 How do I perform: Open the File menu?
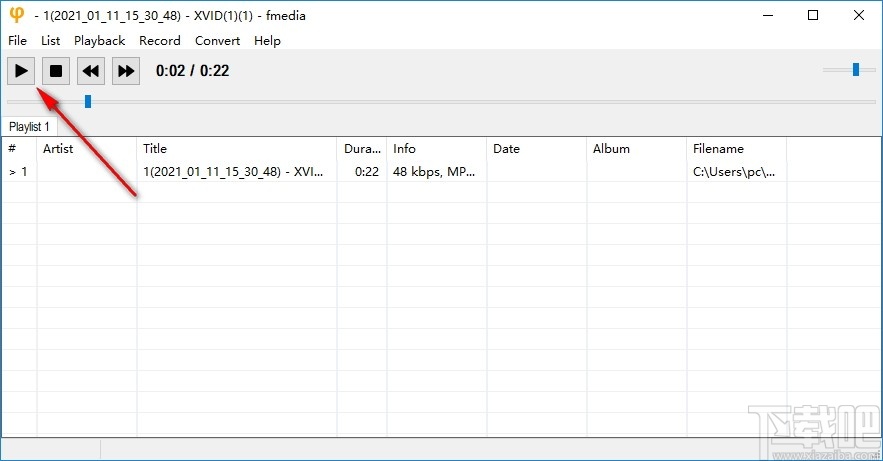(x=17, y=41)
